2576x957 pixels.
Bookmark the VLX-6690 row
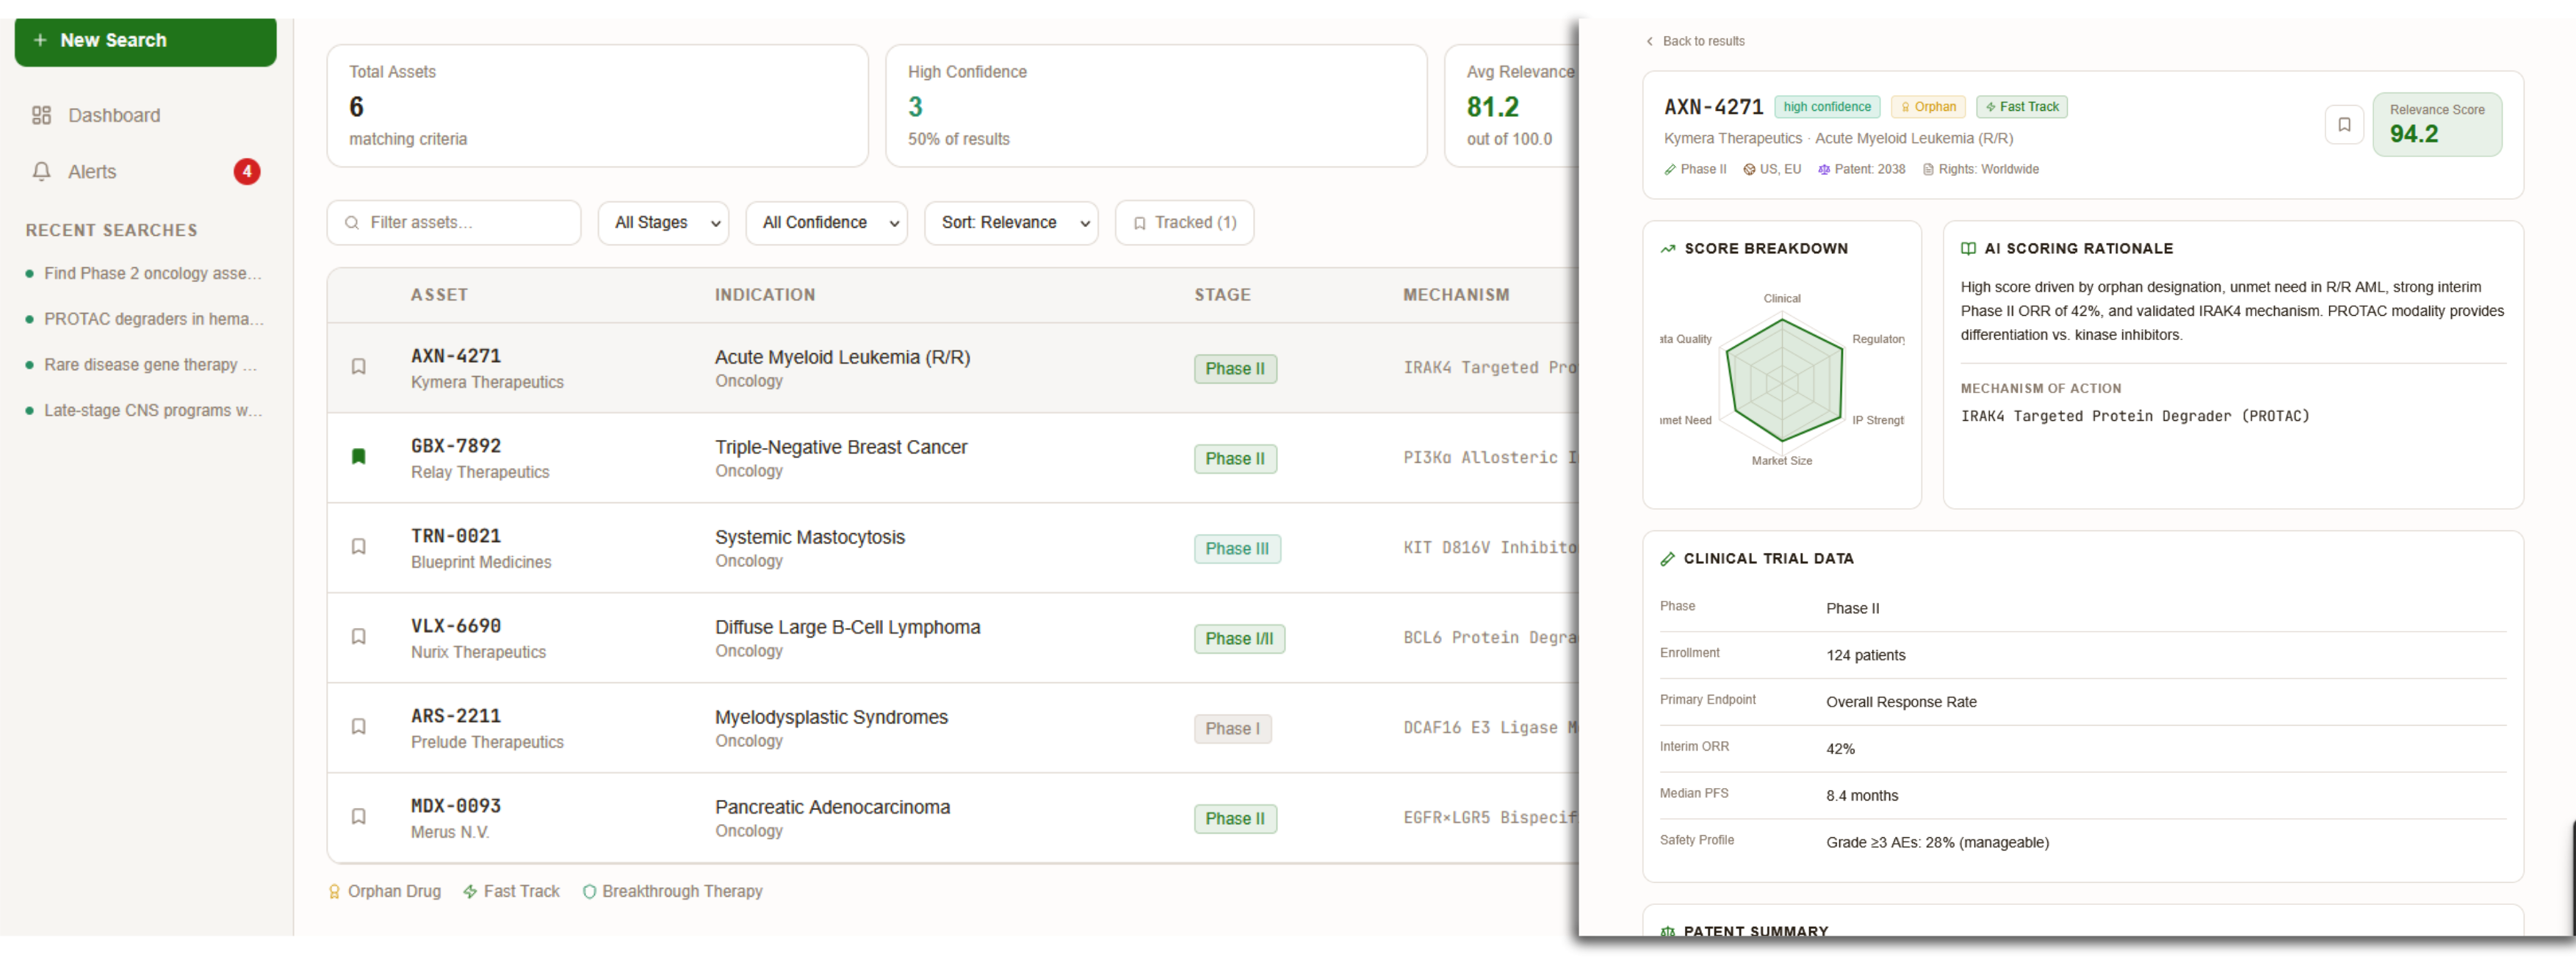coord(359,637)
